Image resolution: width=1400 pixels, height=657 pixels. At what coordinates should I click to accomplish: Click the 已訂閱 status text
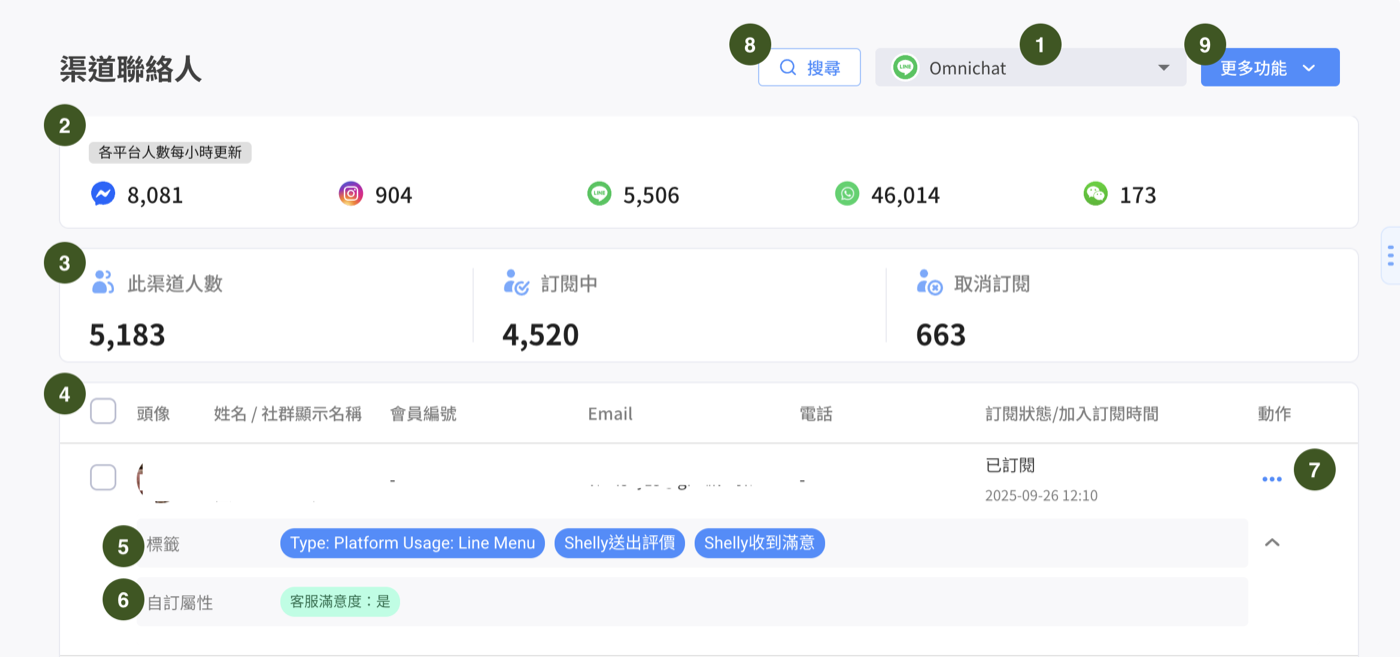pyautogui.click(x=1010, y=465)
